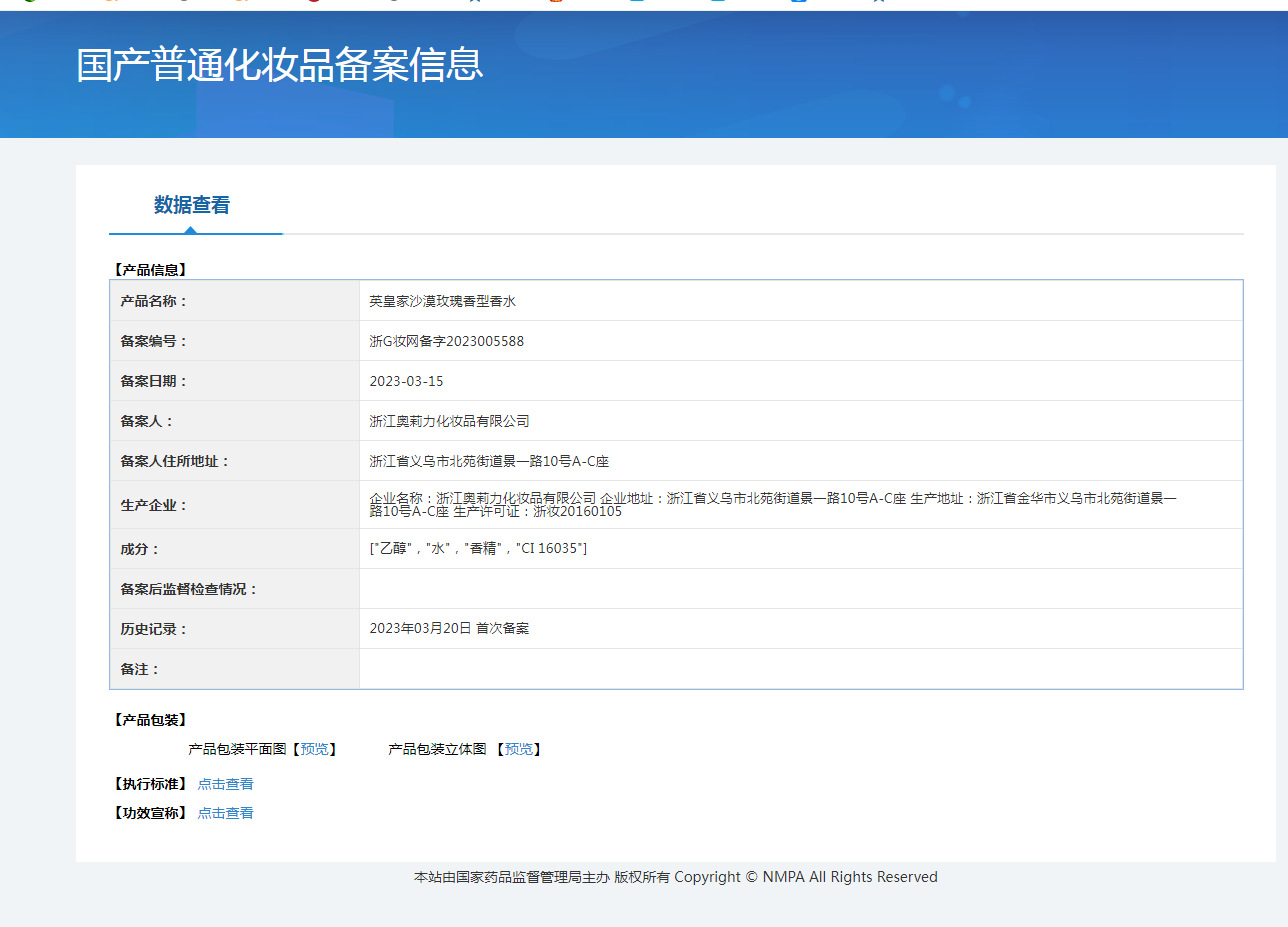
Task: Click filing number 浙G妆网备字2023005588
Action: pos(446,341)
